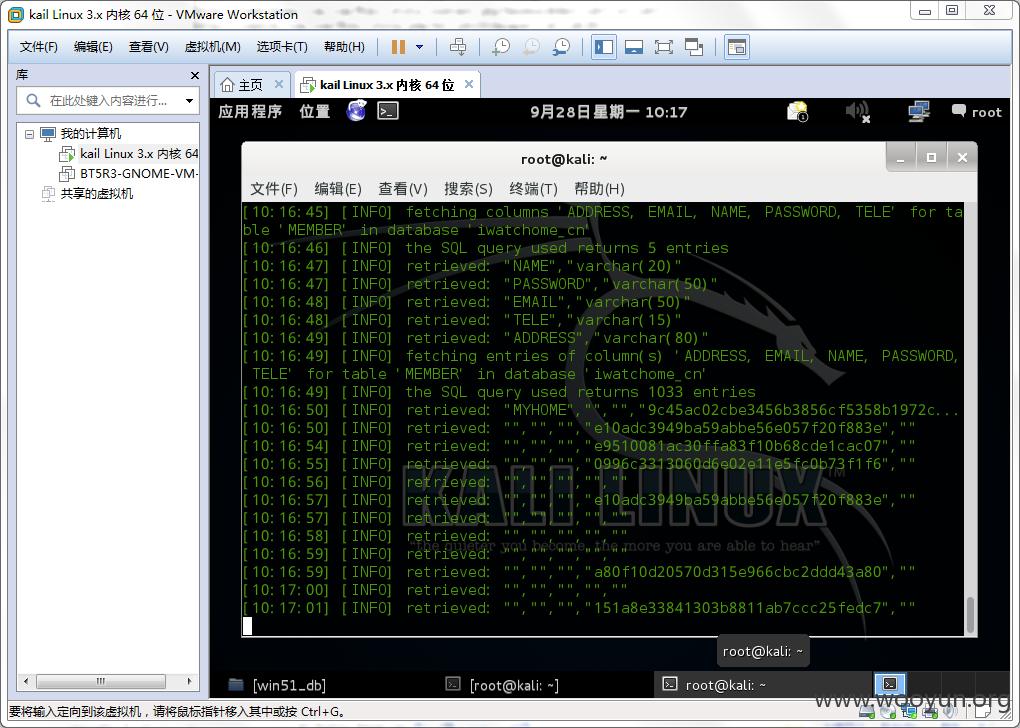Open terminal 帮助(H) menu

pyautogui.click(x=599, y=189)
